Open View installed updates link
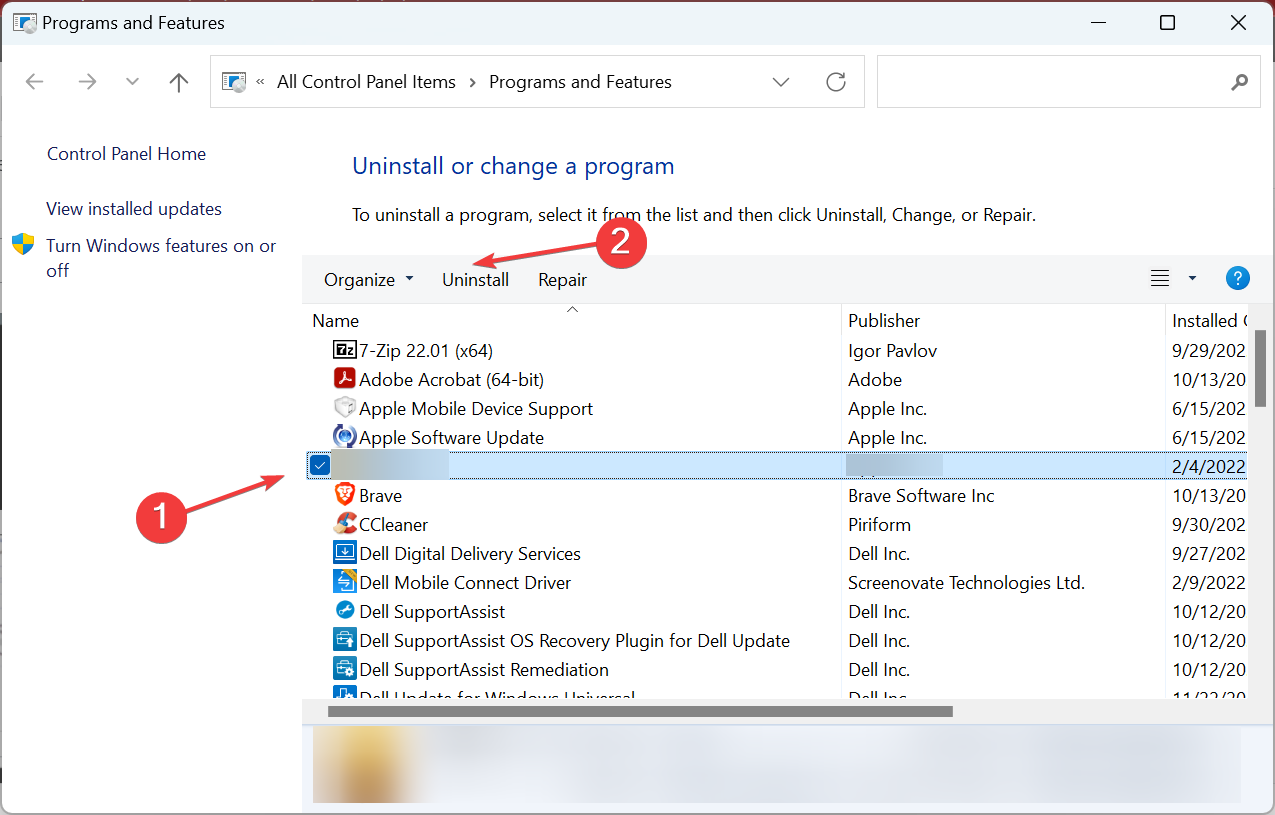 click(x=134, y=209)
